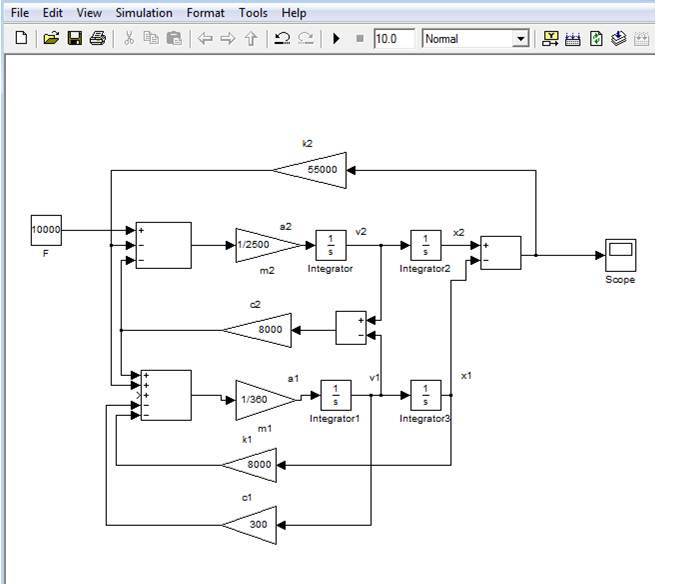The width and height of the screenshot is (675, 584).
Task: Select the Scope block
Action: (x=620, y=255)
